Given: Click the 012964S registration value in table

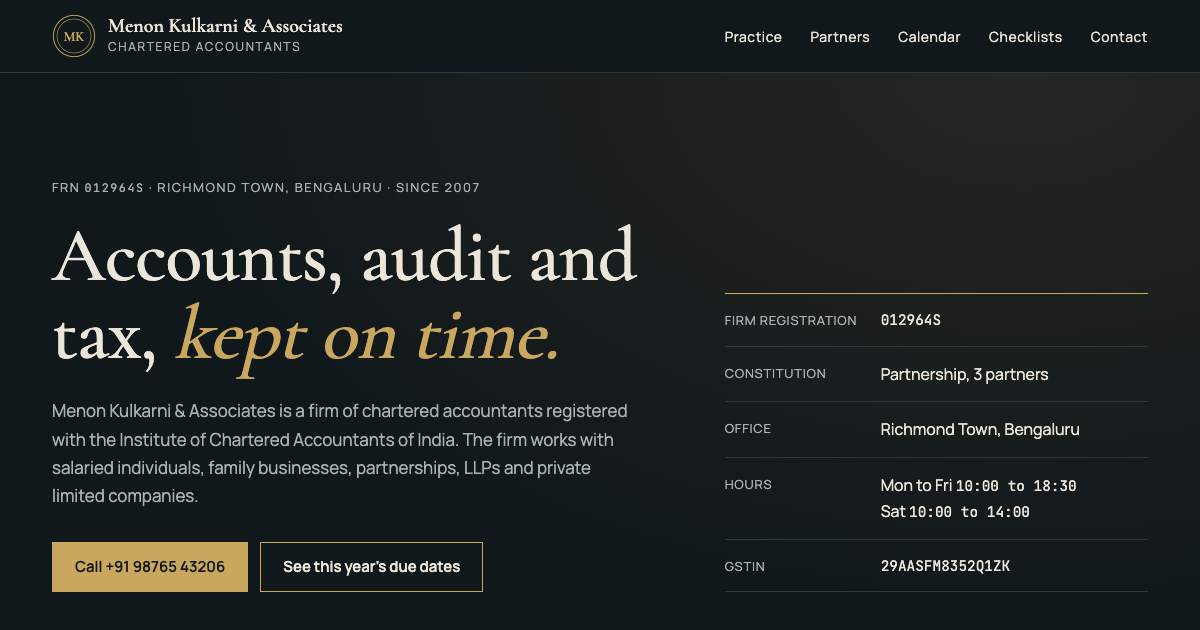Looking at the screenshot, I should pos(910,321).
